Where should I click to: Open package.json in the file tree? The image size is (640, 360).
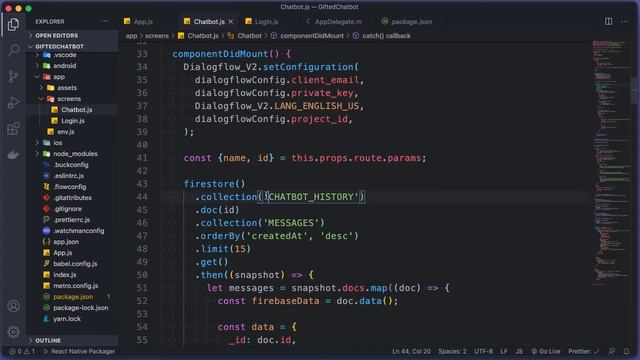(73, 297)
